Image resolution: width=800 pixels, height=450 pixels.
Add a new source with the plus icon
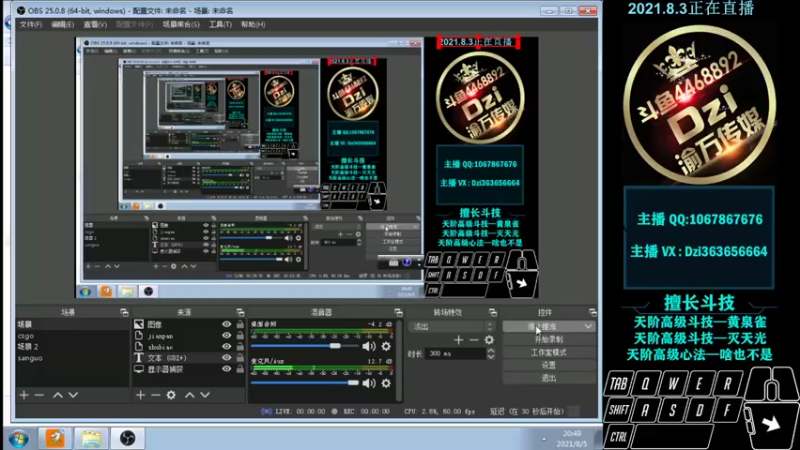[x=140, y=395]
